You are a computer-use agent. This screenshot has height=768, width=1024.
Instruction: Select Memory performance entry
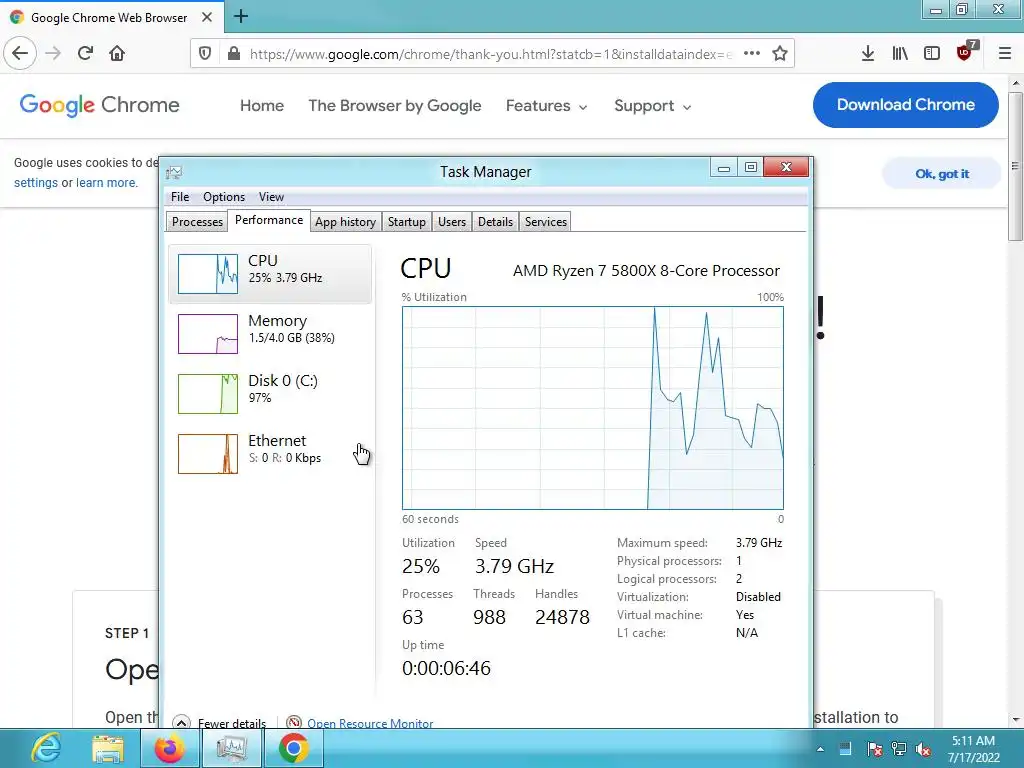(270, 333)
